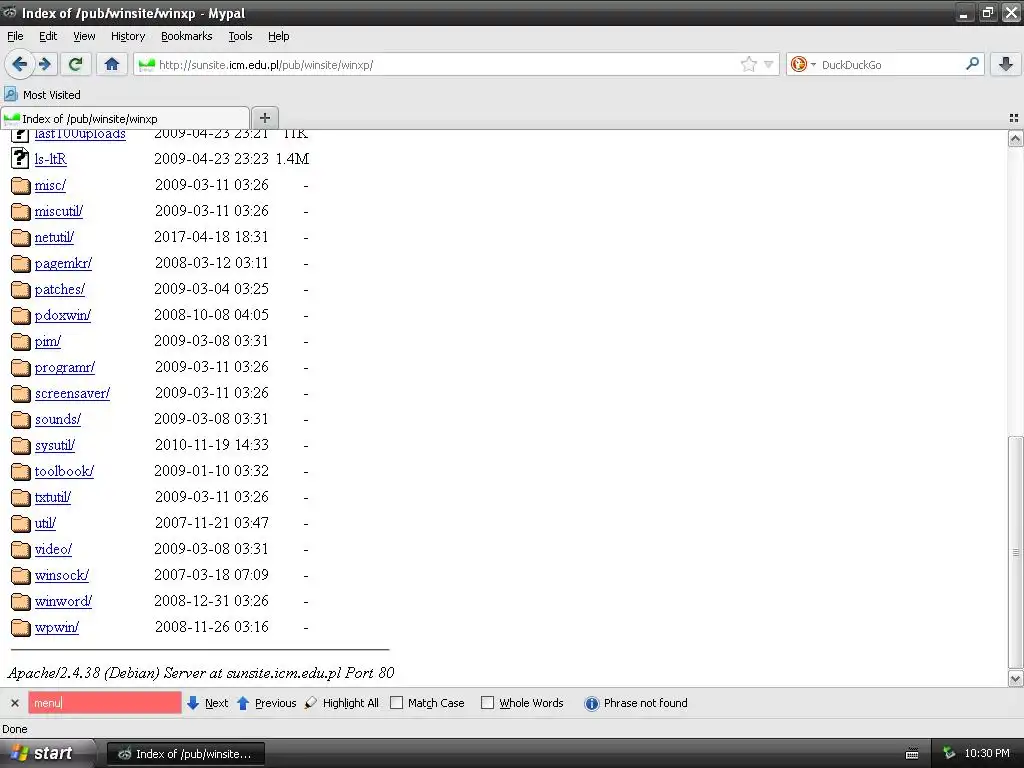Click the 10:30 PM clock in the tray
This screenshot has width=1024, height=768.
[987, 753]
